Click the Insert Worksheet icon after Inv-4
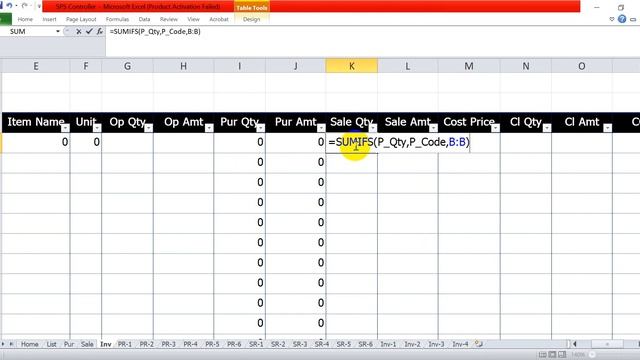This screenshot has height=360, width=640. 479,344
